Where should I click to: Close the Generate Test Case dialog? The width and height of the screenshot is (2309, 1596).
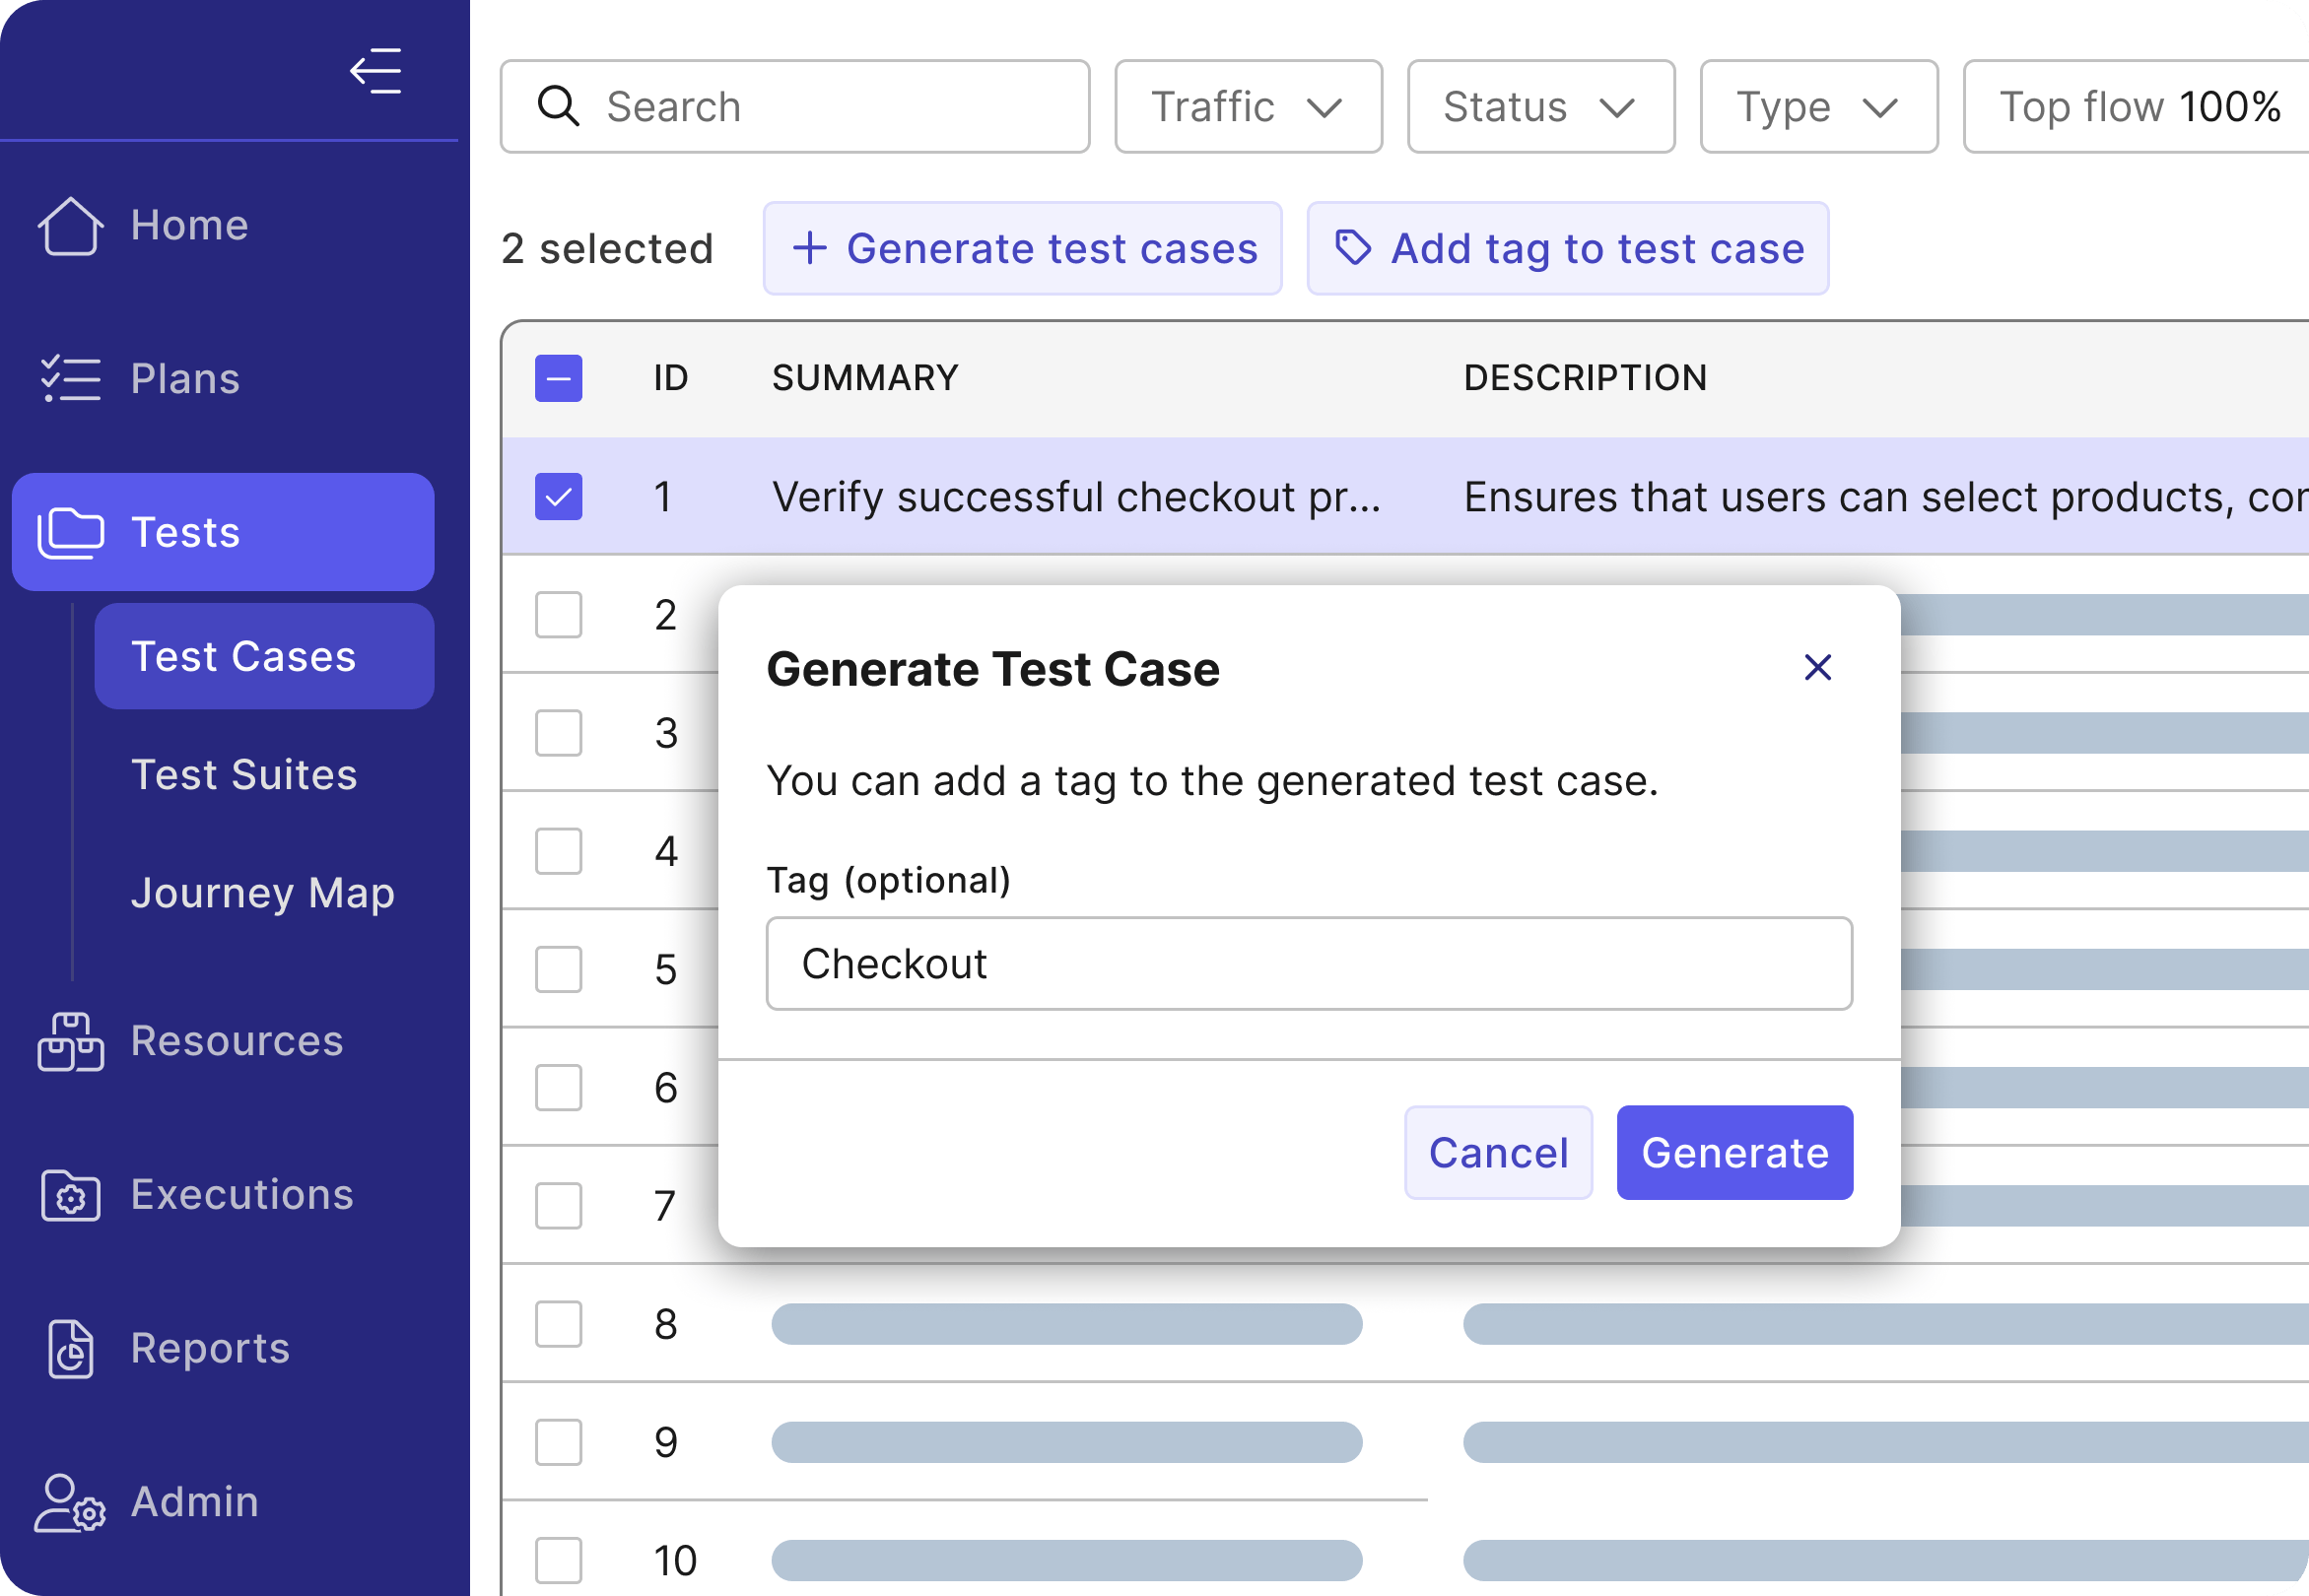pyautogui.click(x=1817, y=667)
